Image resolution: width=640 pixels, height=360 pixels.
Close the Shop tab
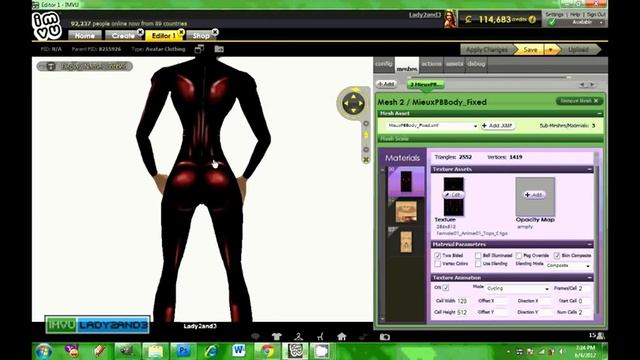215,31
